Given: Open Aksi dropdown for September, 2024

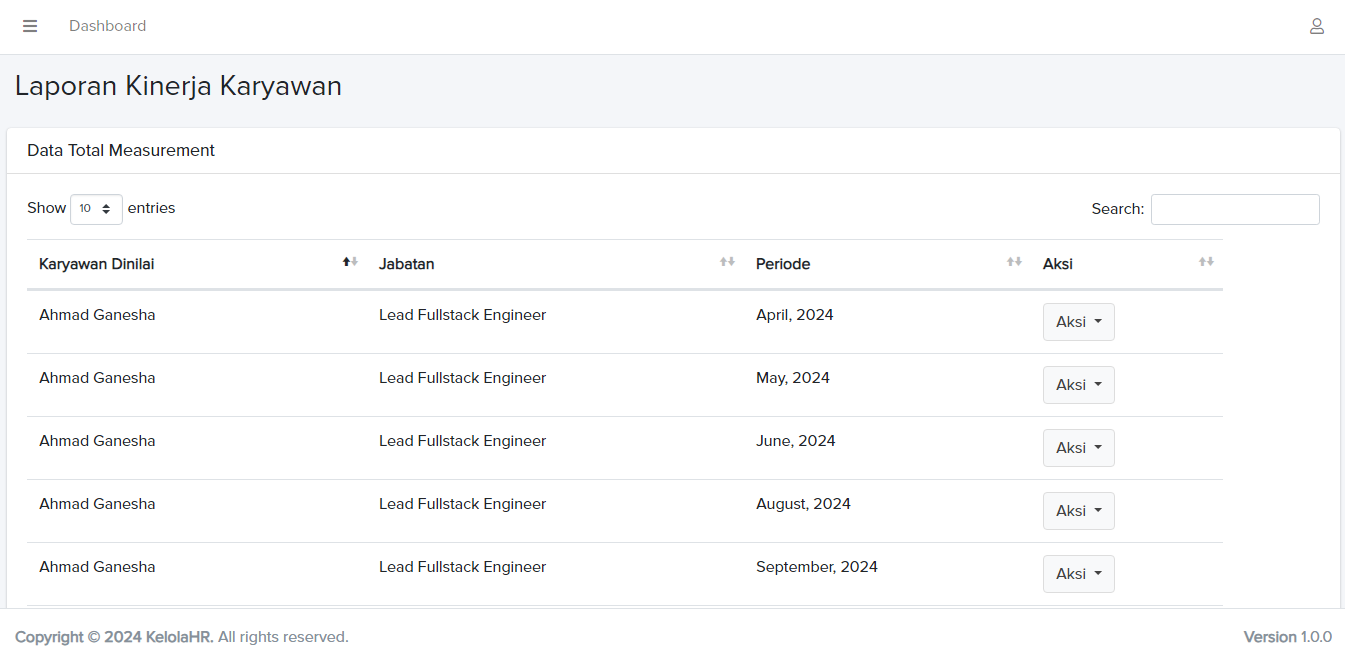Looking at the screenshot, I should [x=1078, y=574].
